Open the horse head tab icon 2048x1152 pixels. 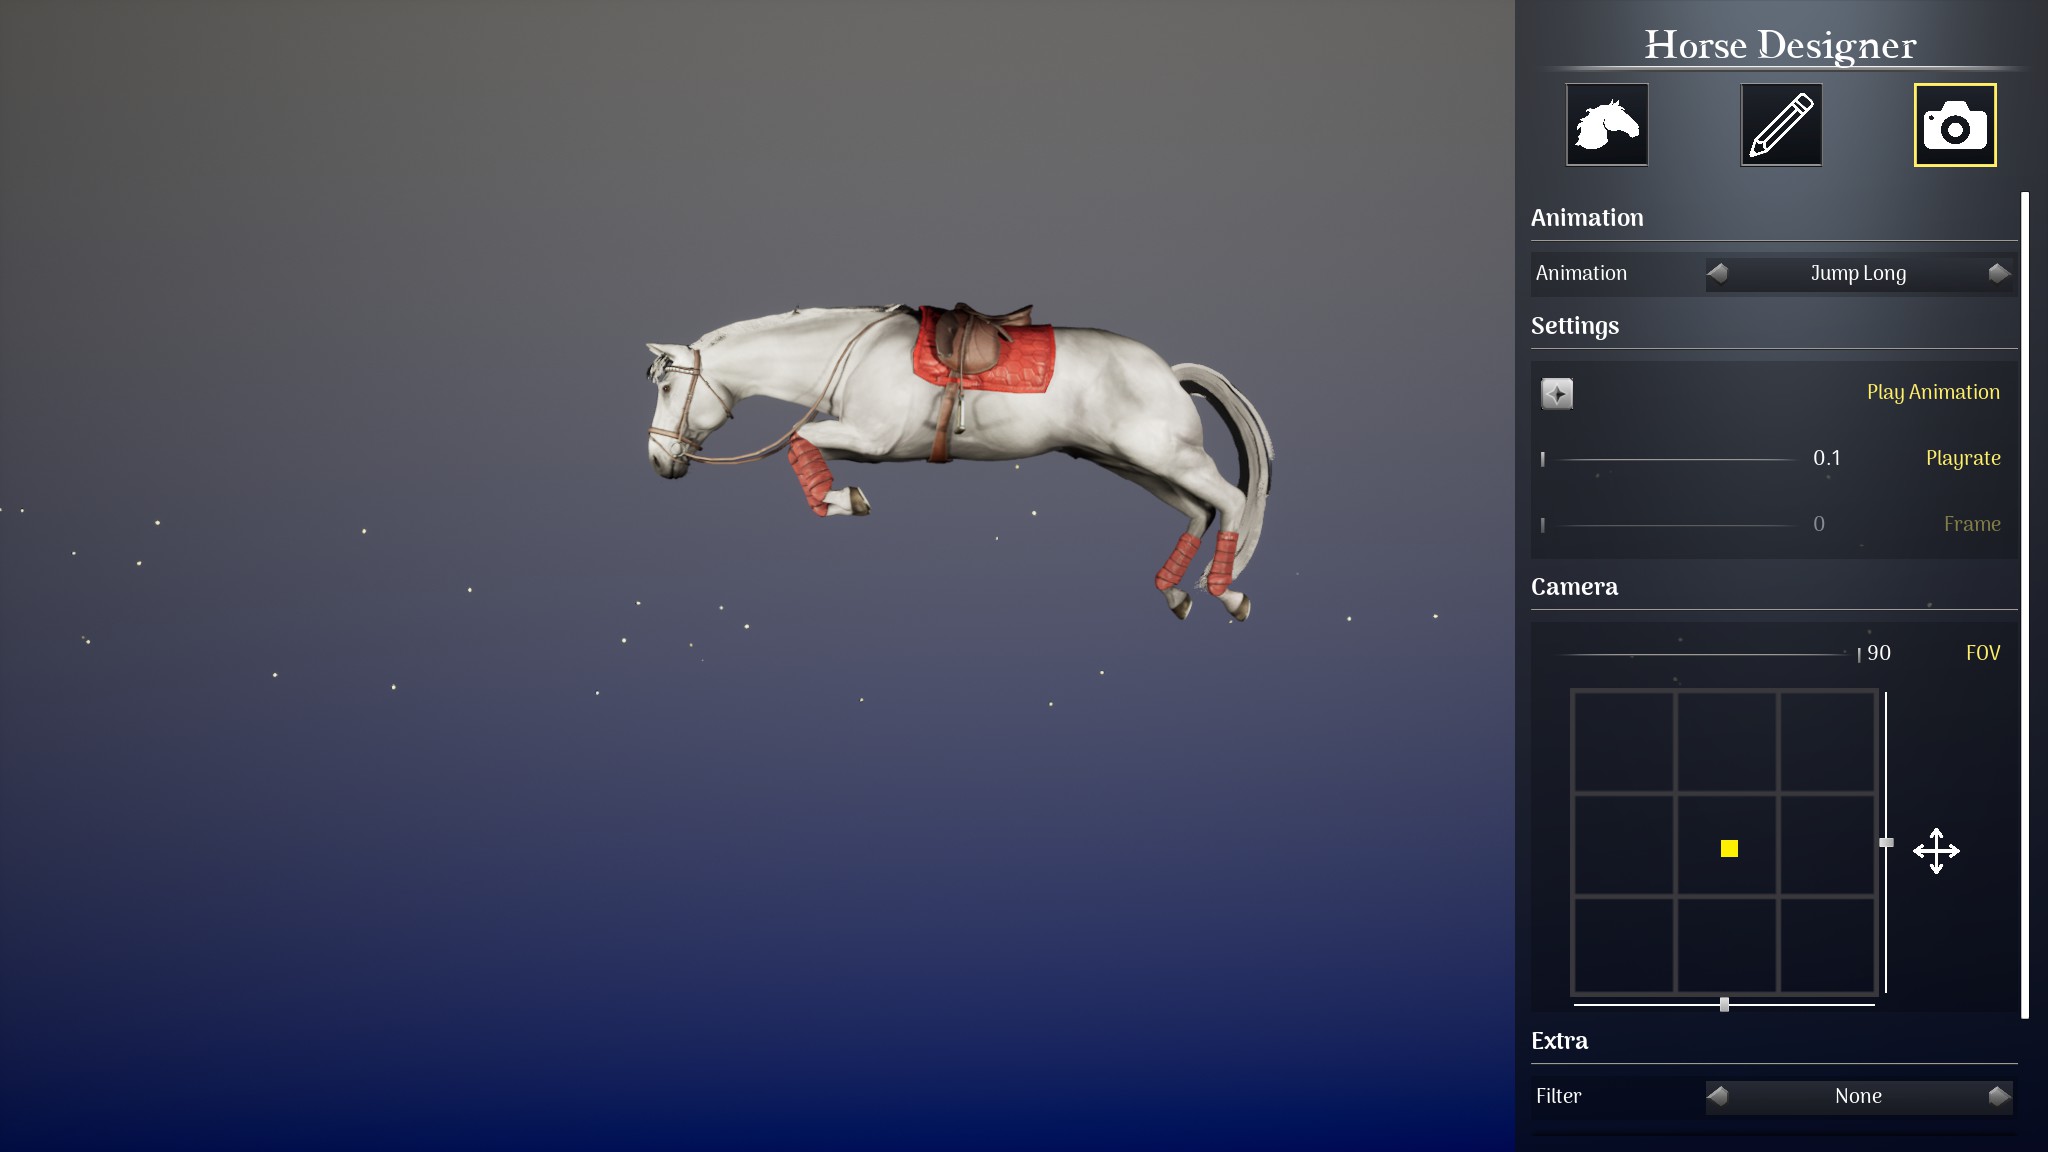tap(1606, 125)
